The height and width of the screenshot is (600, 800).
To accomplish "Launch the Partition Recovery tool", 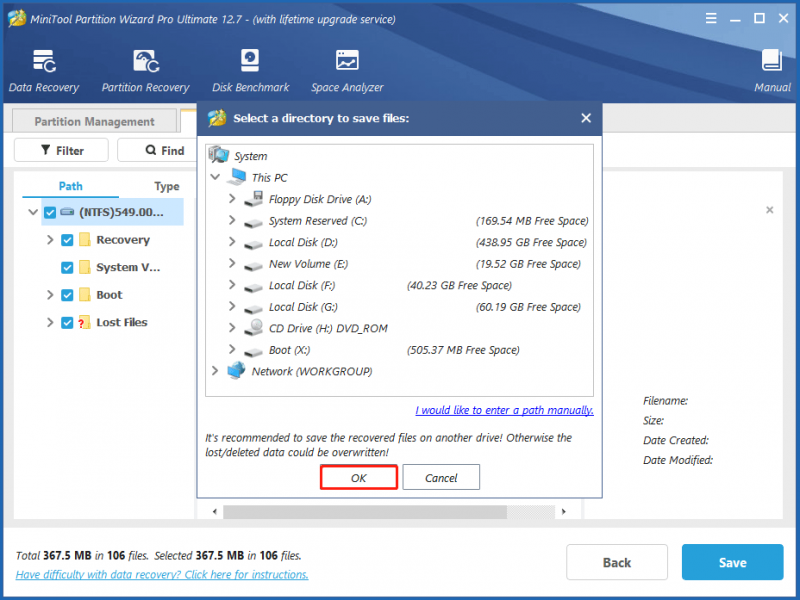I will (x=145, y=71).
